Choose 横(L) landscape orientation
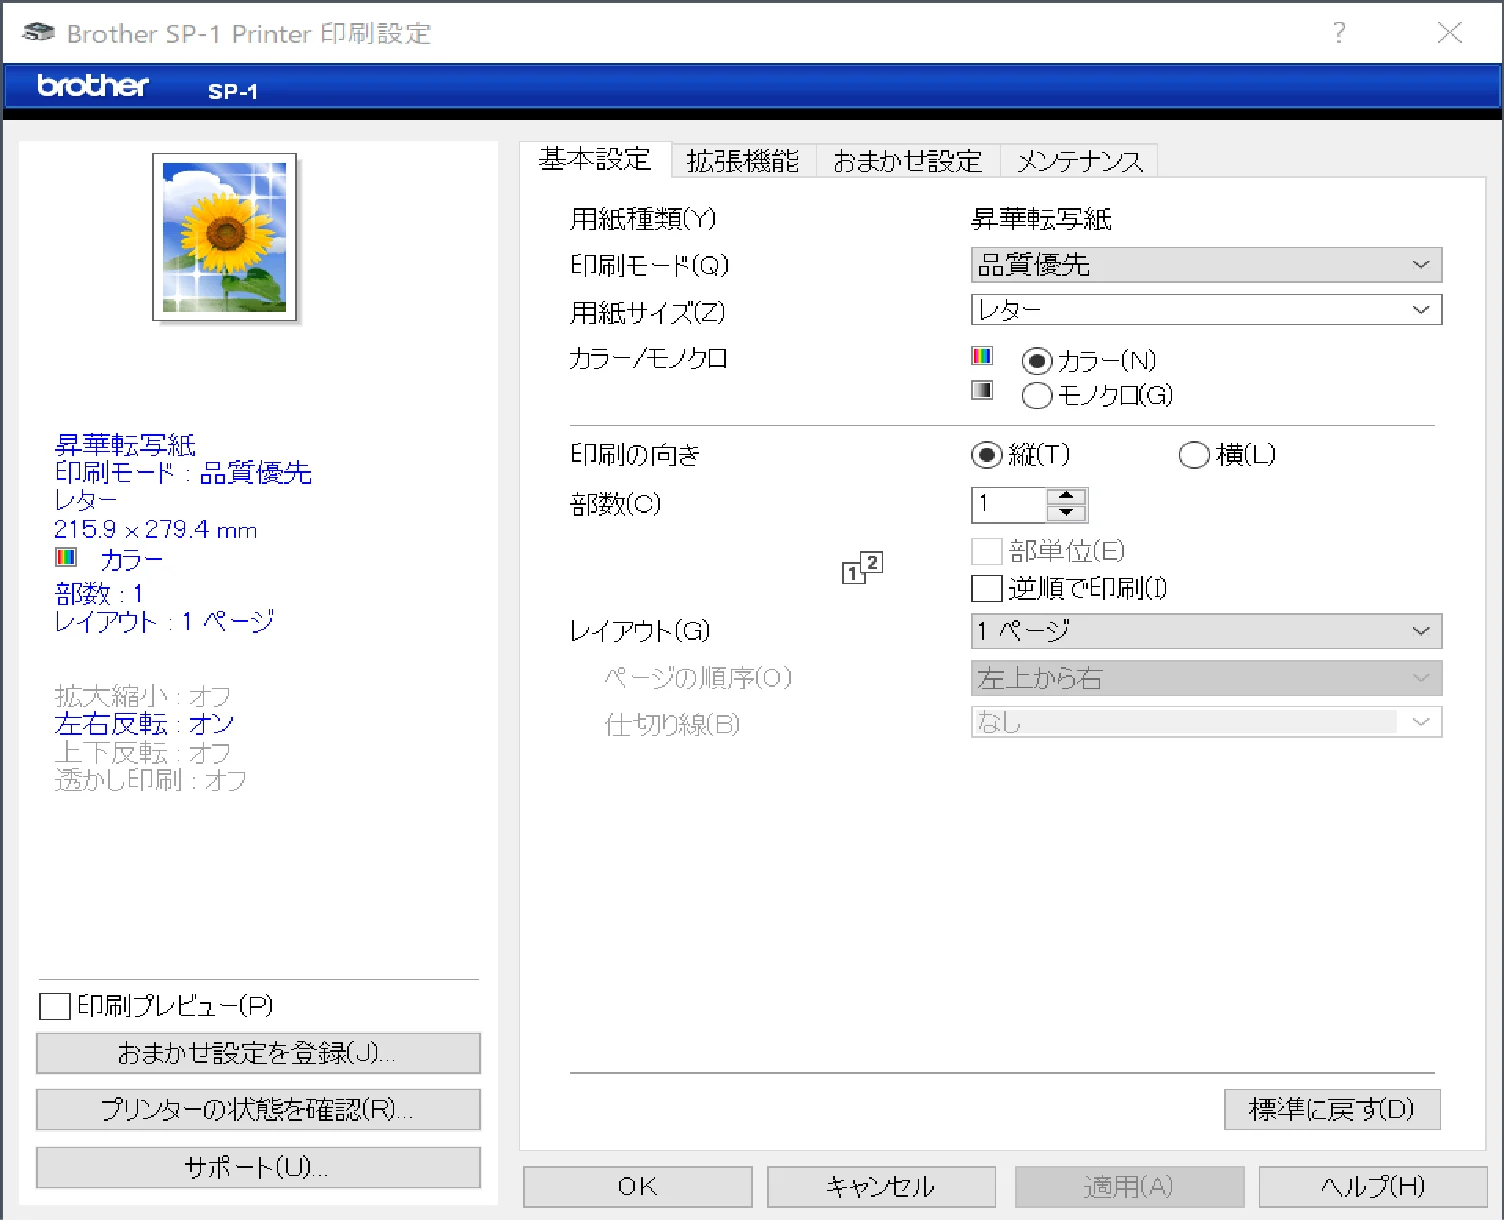 click(x=1194, y=455)
